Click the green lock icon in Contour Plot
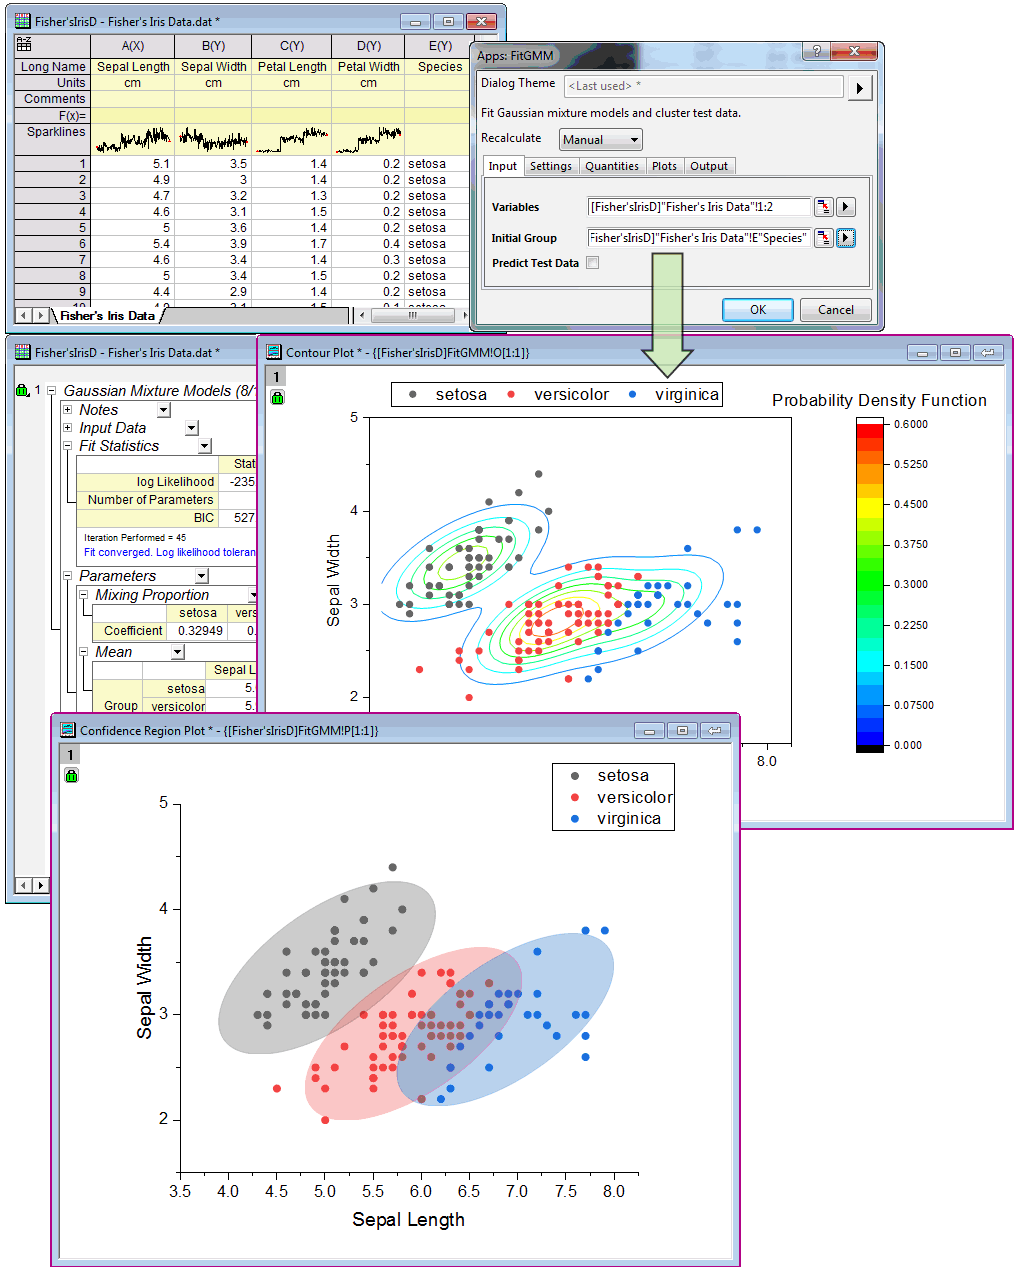 coord(278,397)
